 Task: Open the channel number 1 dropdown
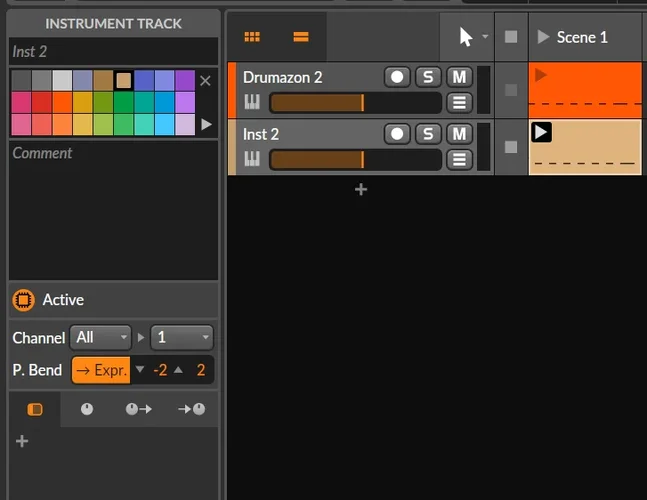[181, 338]
